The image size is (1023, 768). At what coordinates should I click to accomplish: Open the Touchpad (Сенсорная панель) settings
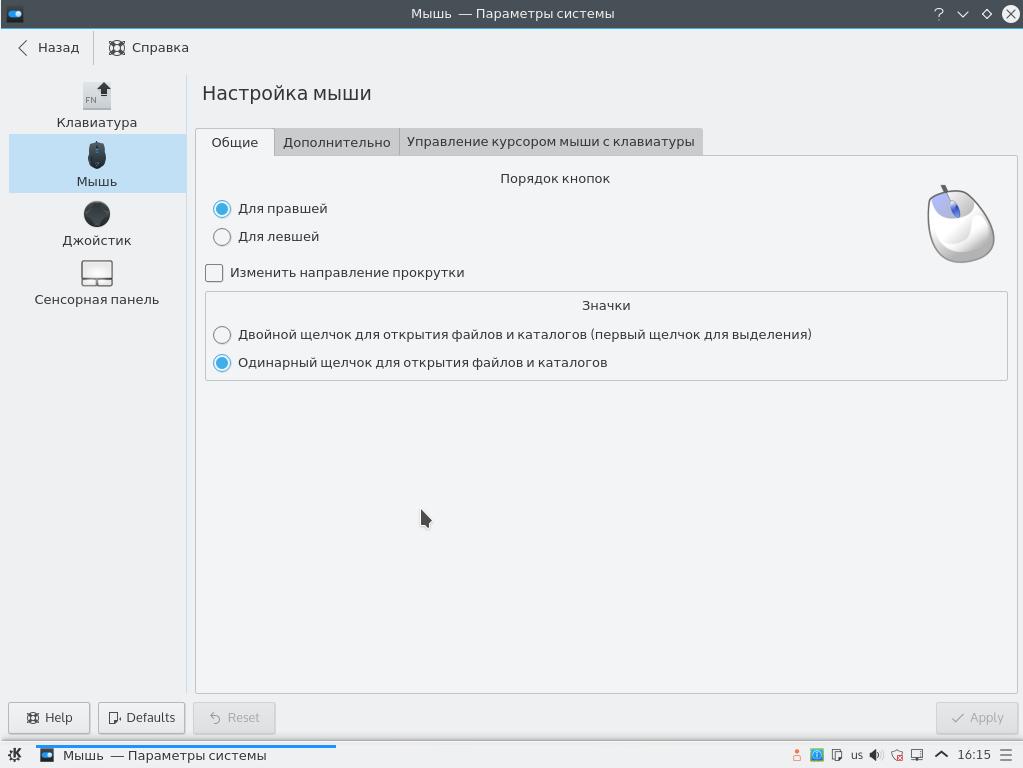[x=97, y=282]
